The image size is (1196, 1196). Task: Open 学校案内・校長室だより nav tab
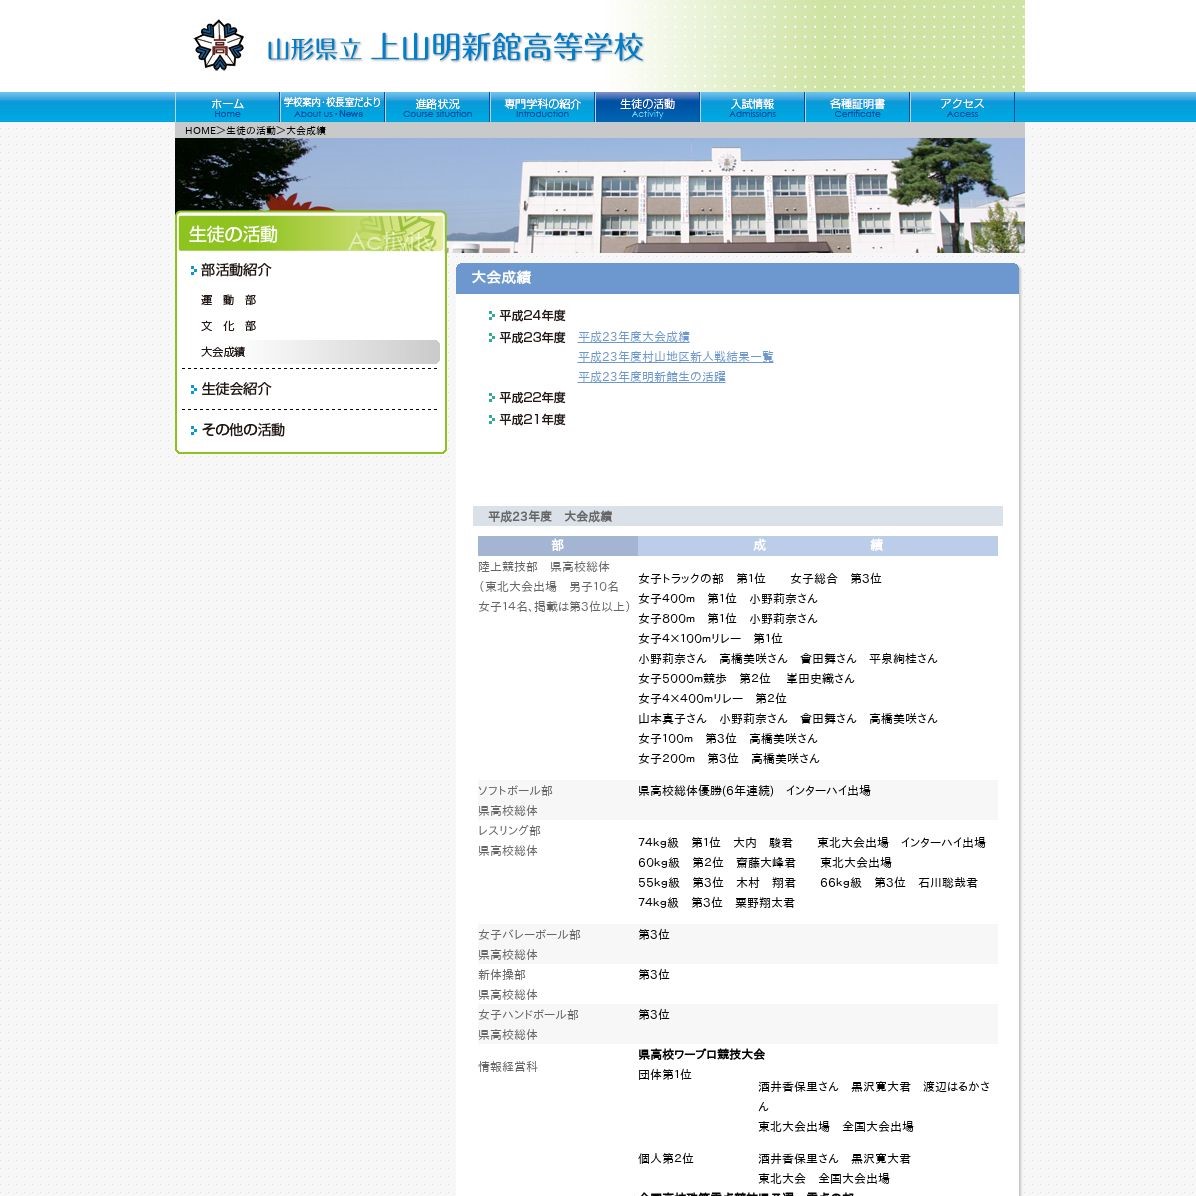pyautogui.click(x=332, y=108)
